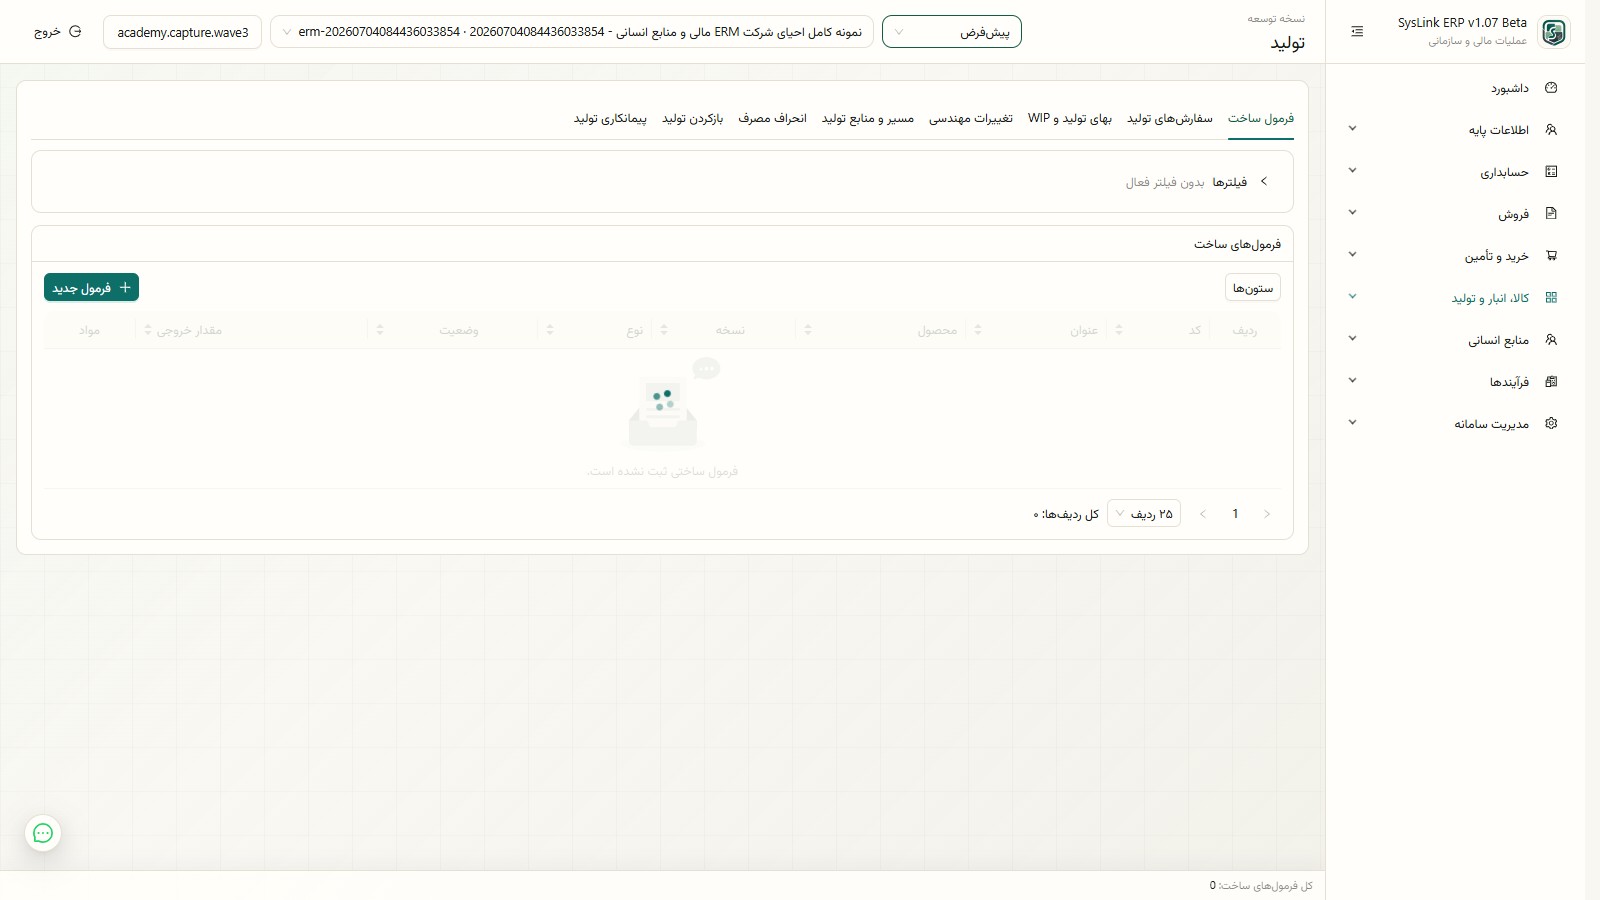Switch to the مسیر و منابع تولید tab
1600x900 pixels.
pos(868,118)
